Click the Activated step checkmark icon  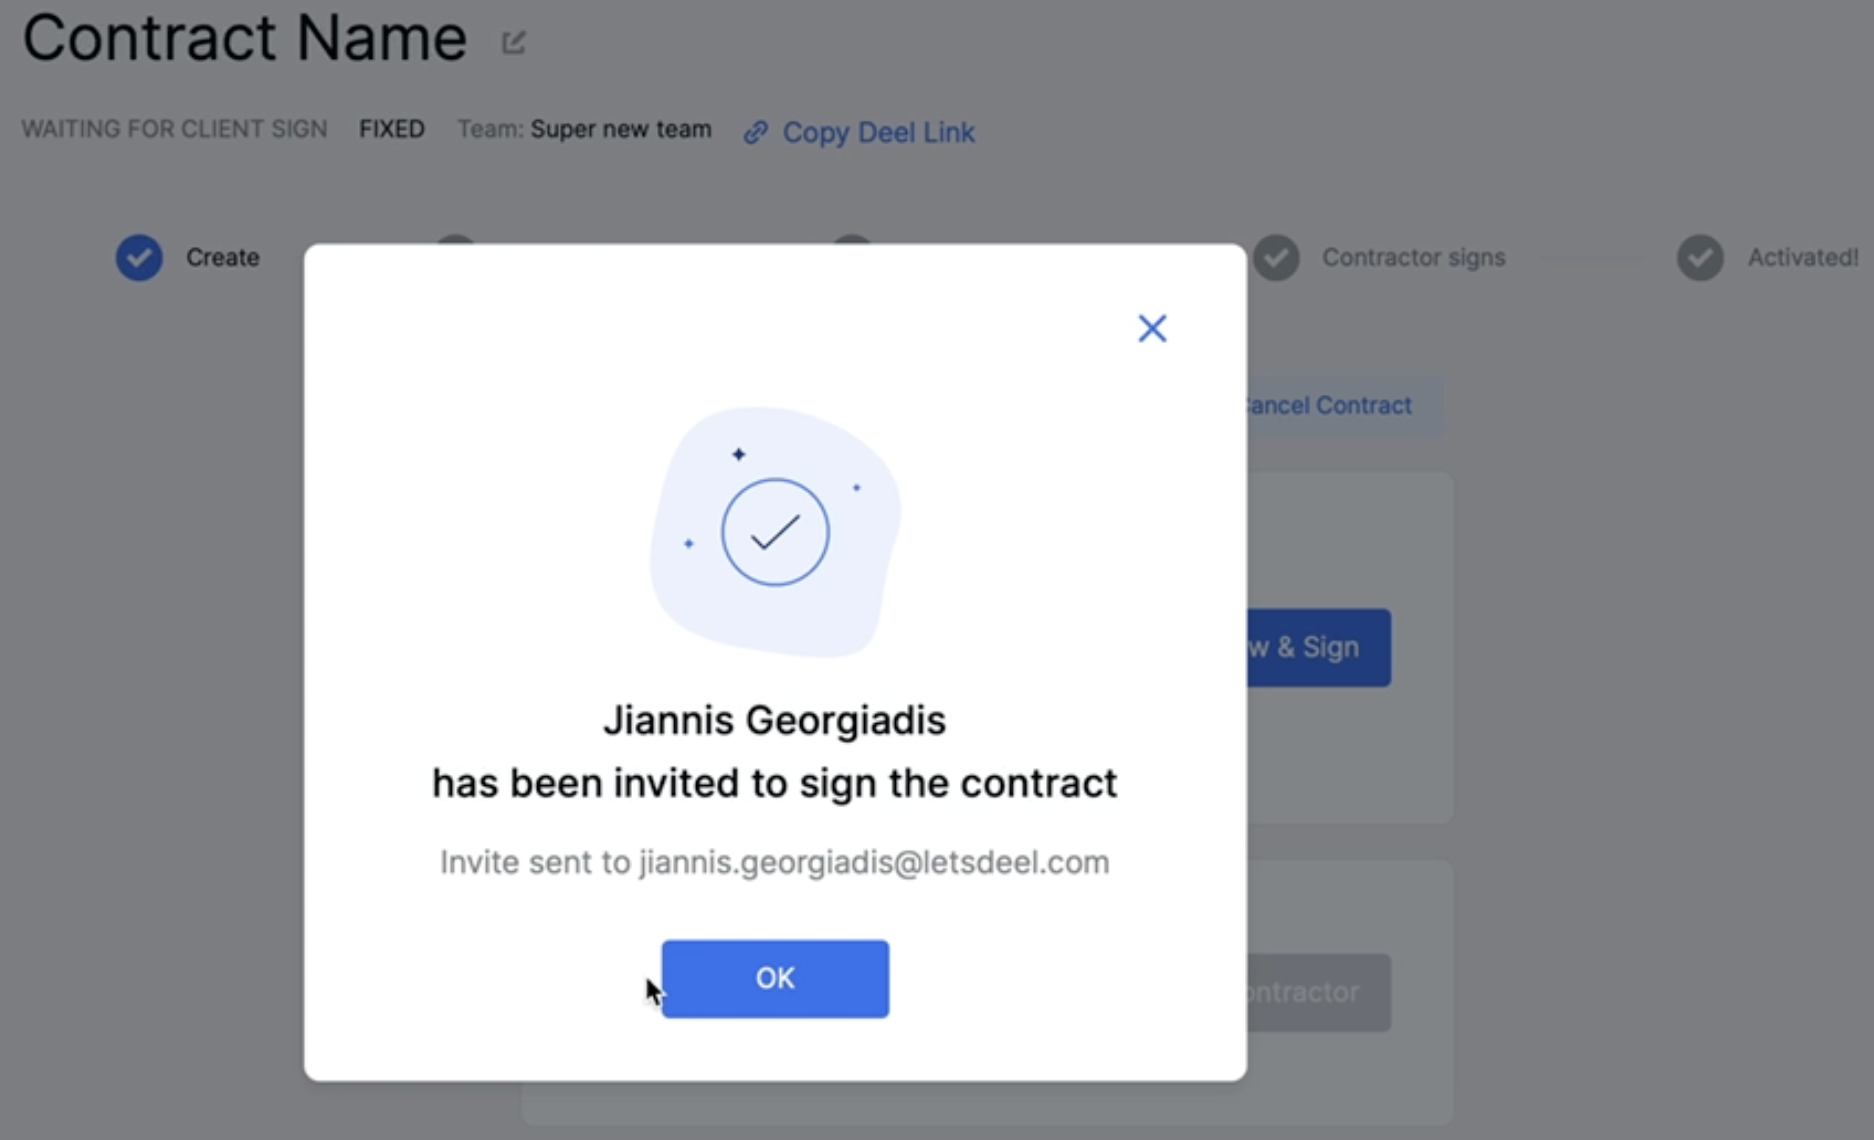[1700, 257]
